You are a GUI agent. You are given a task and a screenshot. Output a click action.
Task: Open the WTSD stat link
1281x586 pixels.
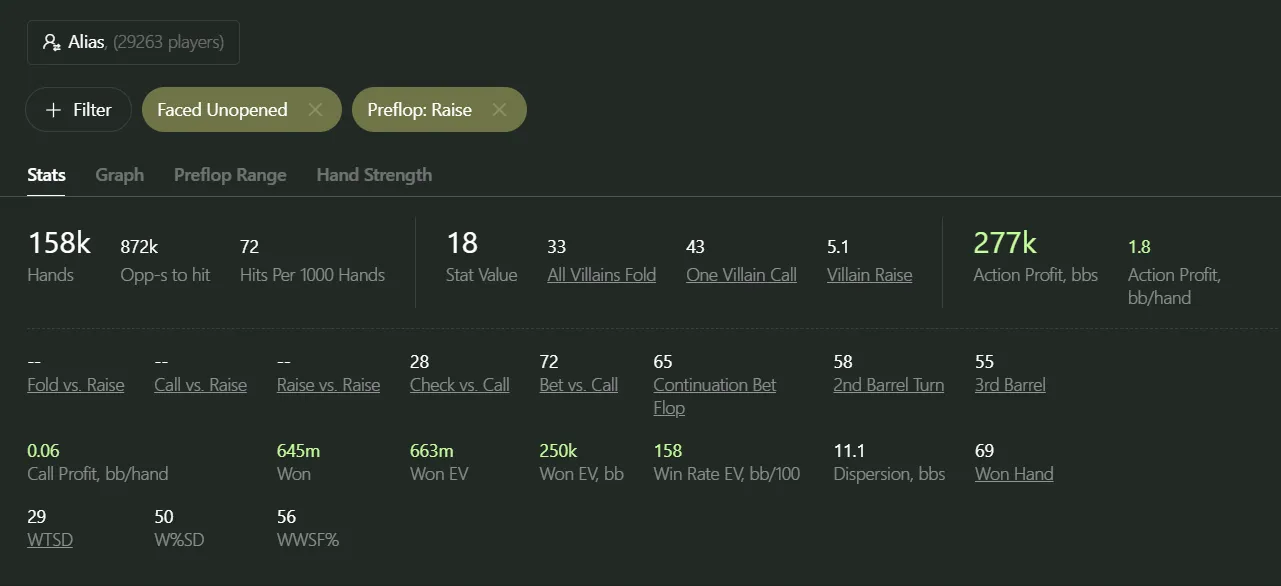[50, 540]
